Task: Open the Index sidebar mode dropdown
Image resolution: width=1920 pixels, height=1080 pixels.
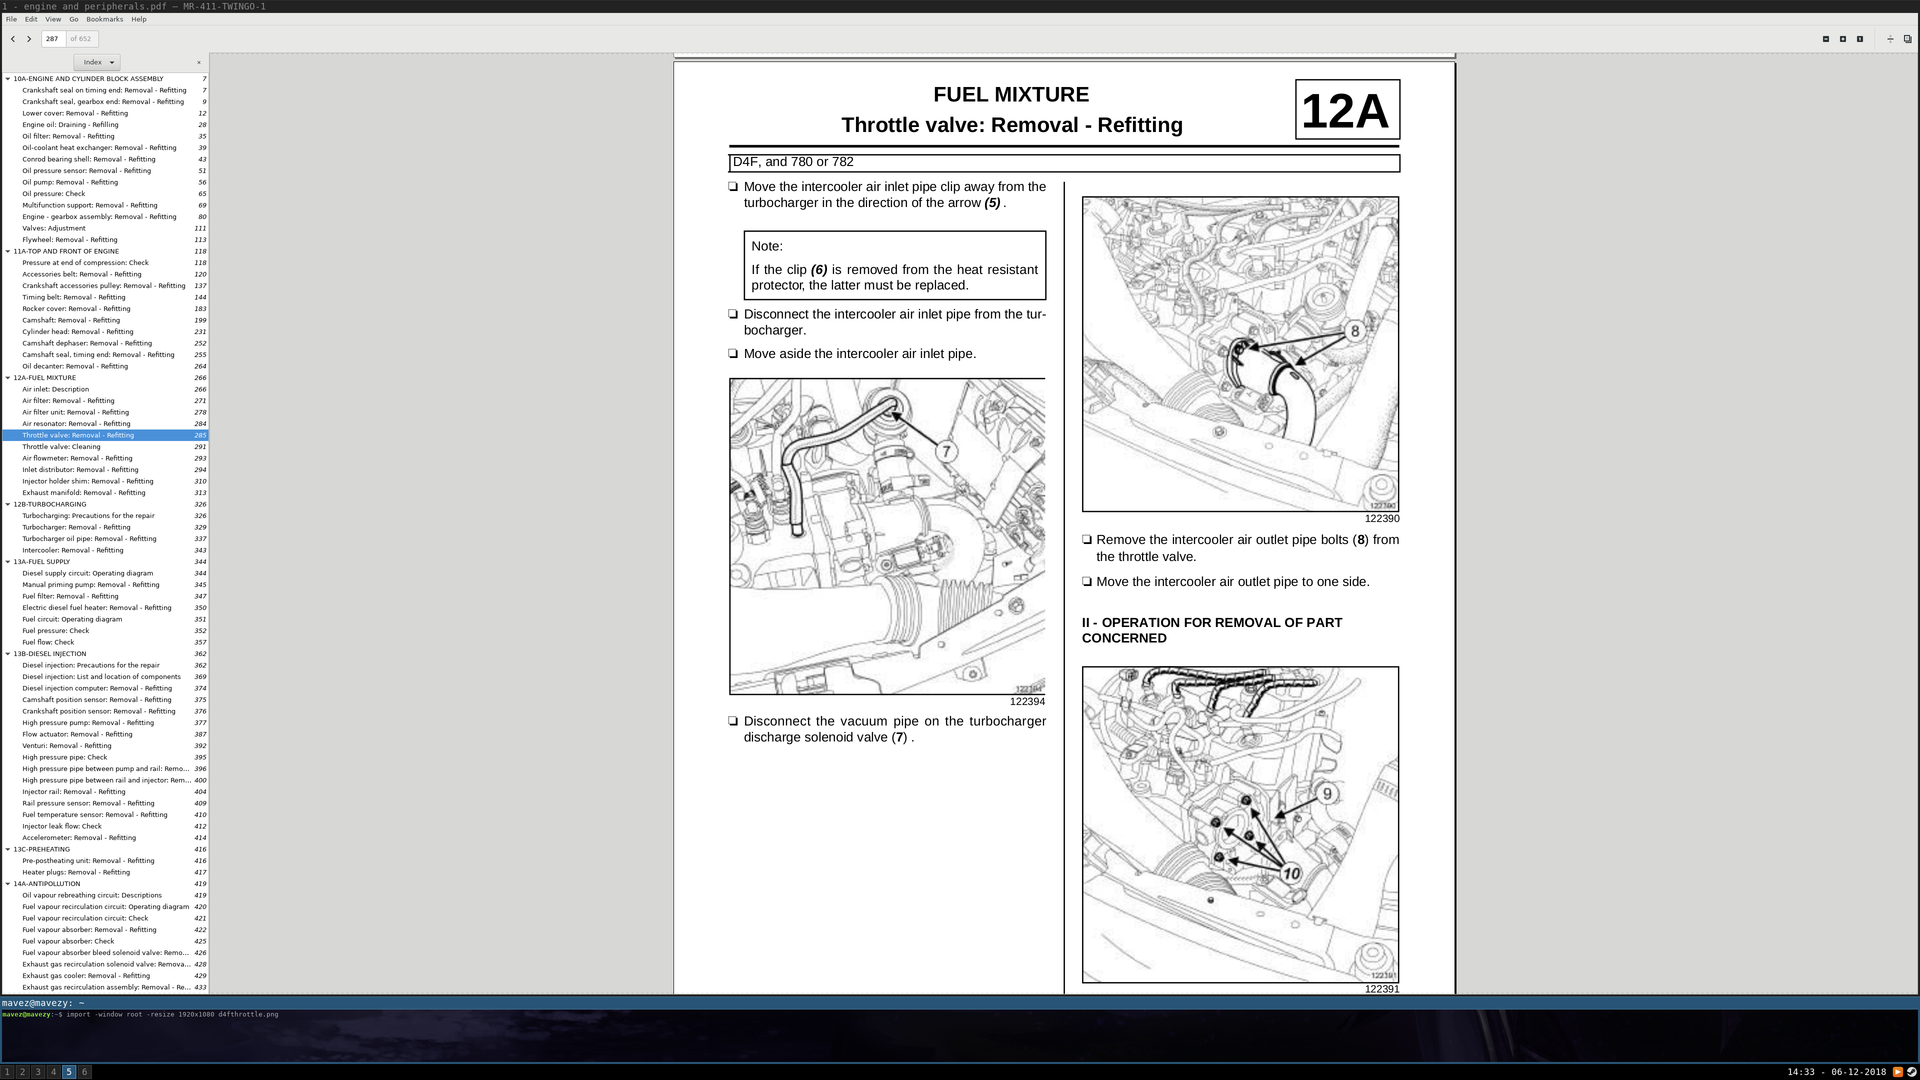Action: click(97, 62)
